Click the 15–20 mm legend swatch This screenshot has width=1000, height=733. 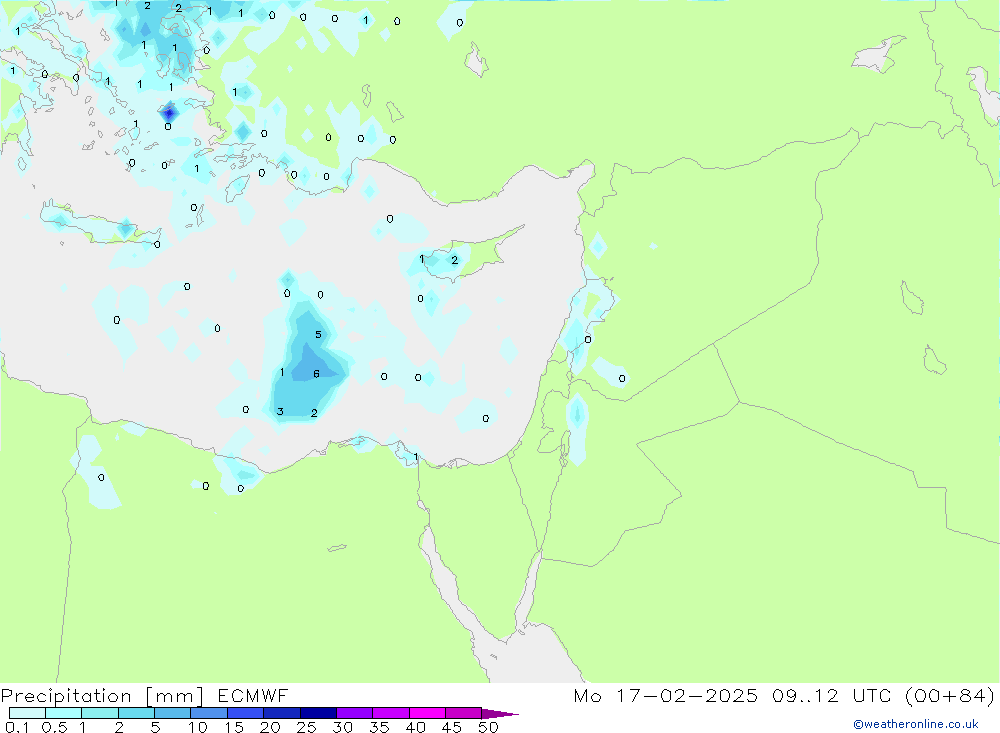tap(245, 713)
